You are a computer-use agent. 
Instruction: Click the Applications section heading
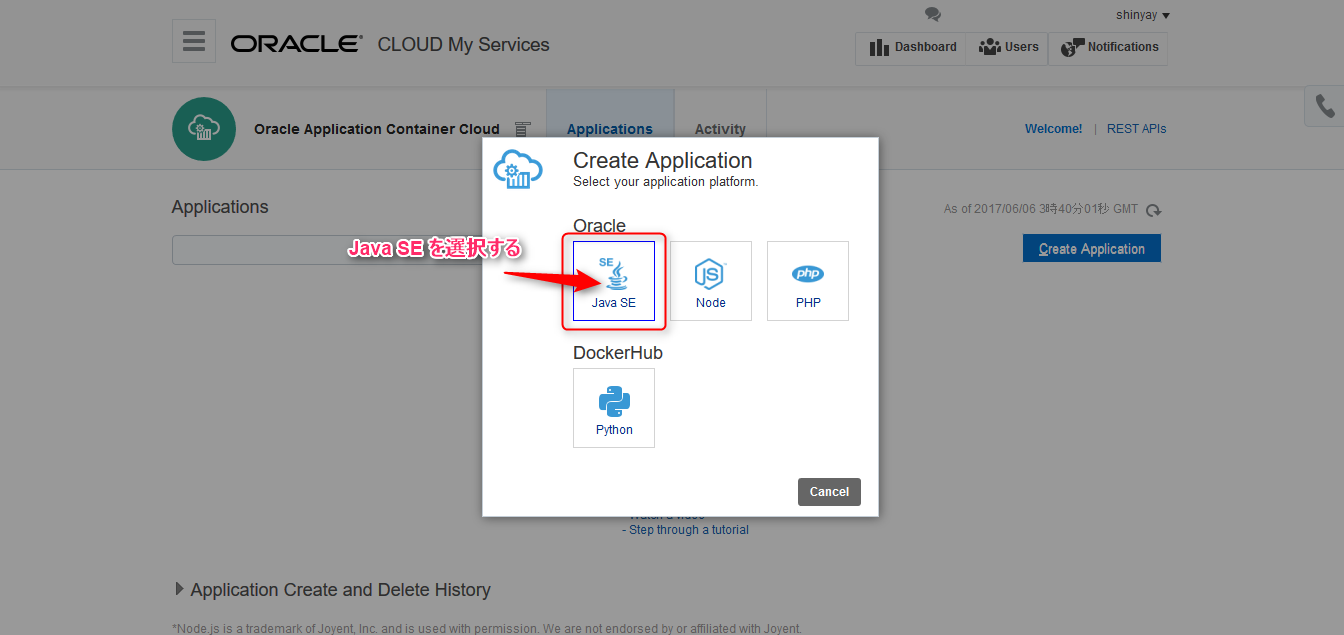click(x=220, y=207)
